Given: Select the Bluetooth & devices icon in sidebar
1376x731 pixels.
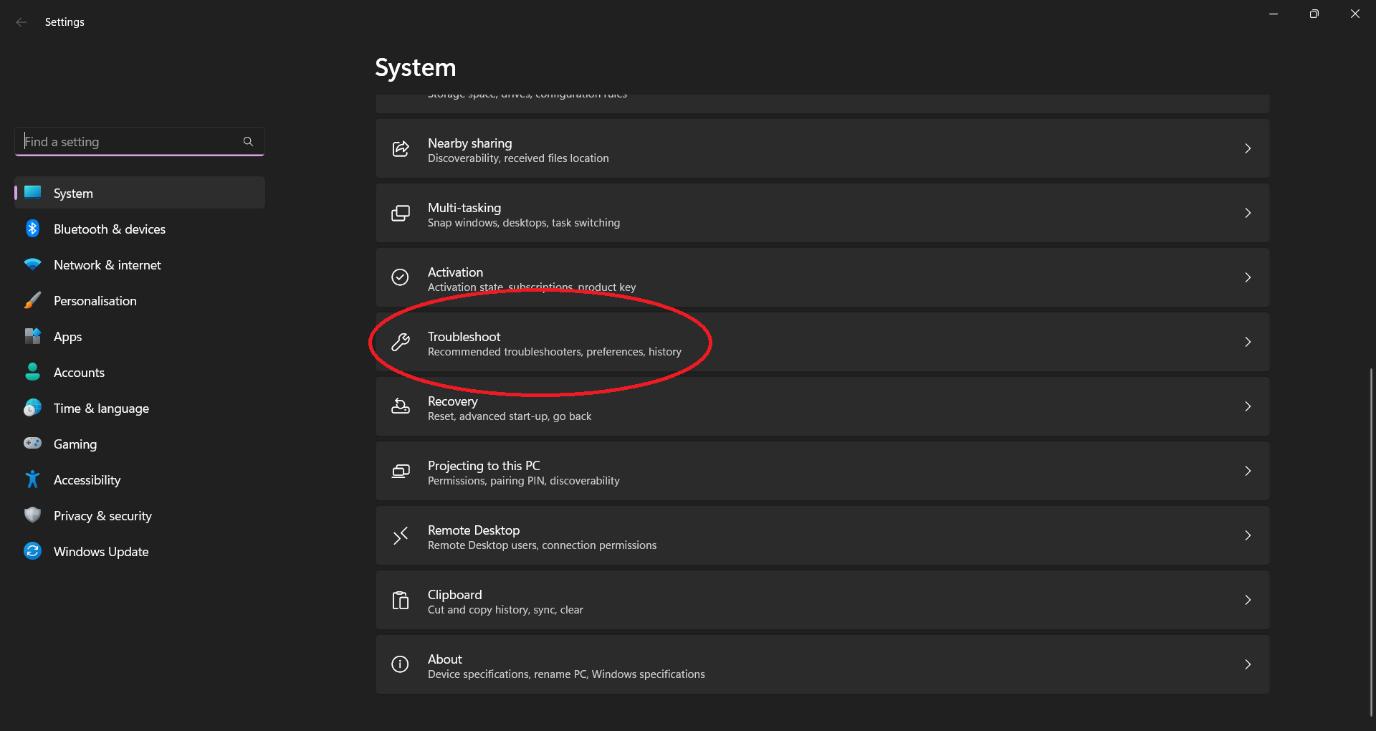Looking at the screenshot, I should click(32, 229).
